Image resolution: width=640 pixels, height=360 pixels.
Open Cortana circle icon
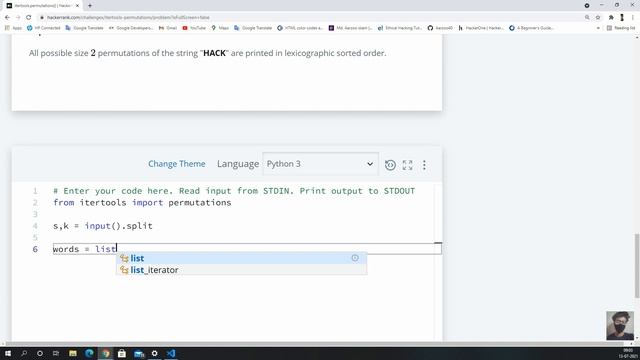tap(40, 353)
